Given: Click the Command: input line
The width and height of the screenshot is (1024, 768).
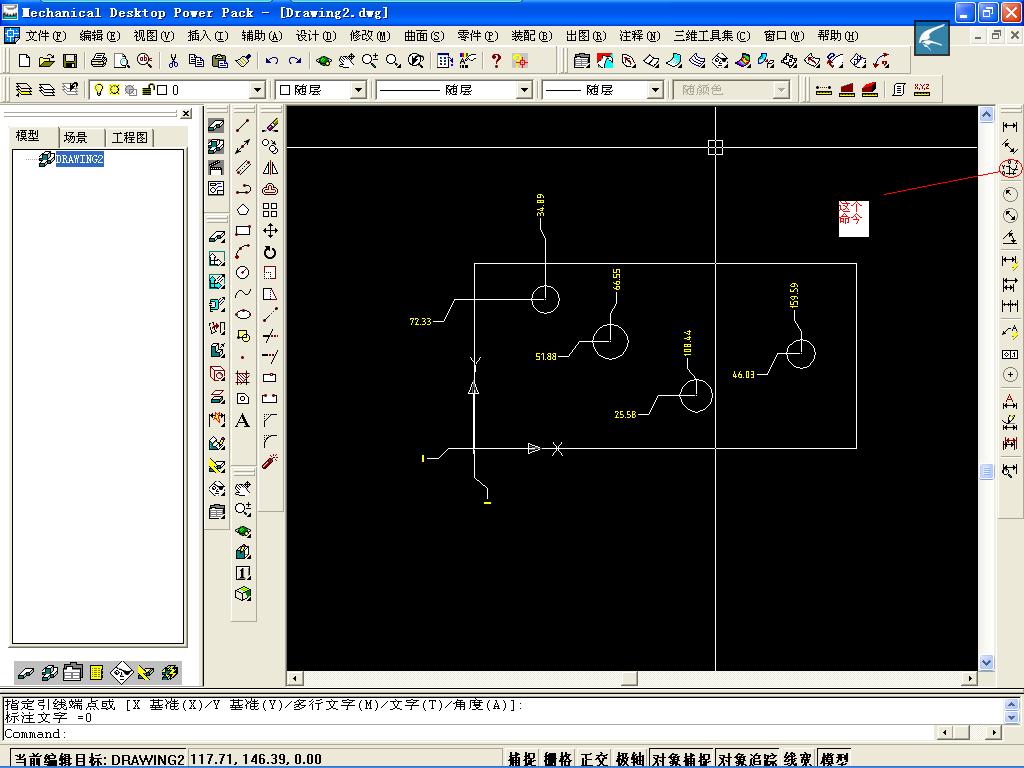Looking at the screenshot, I should click(470, 734).
